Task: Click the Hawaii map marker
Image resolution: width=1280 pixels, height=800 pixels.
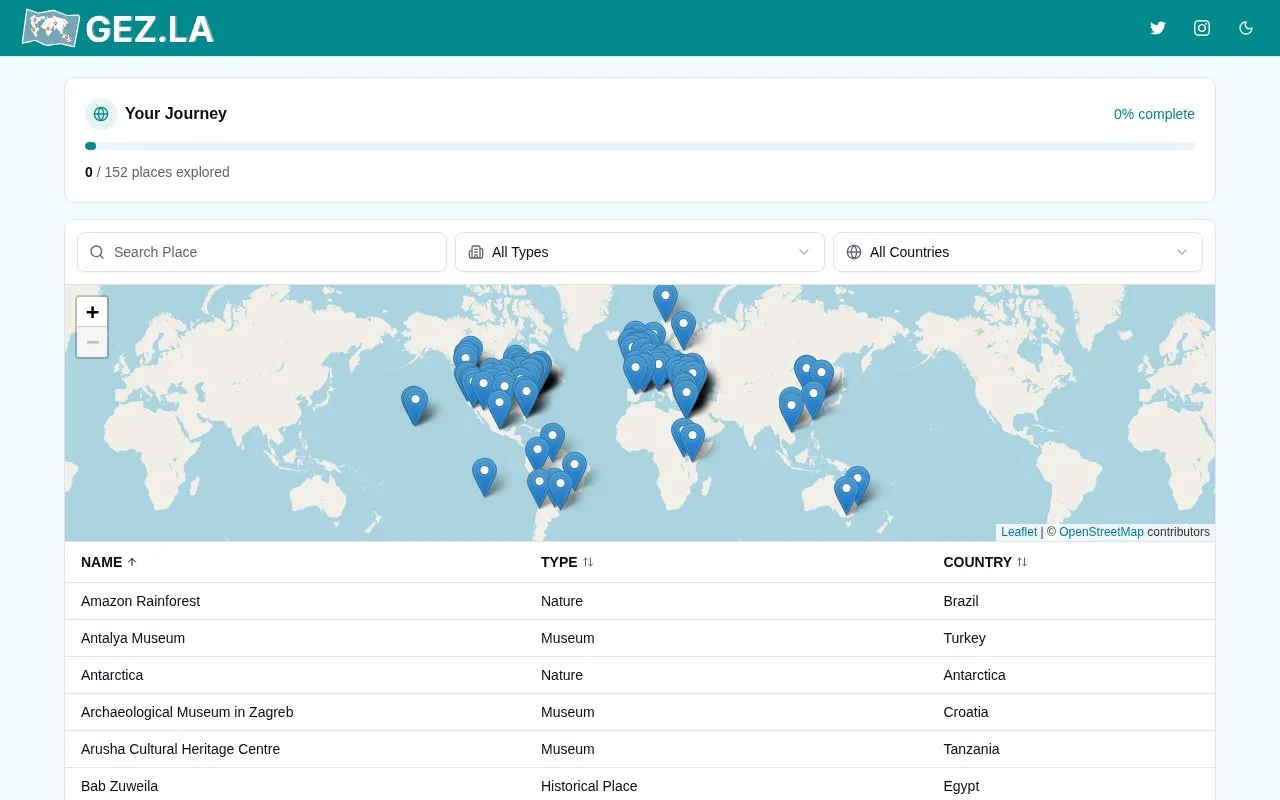Action: point(414,404)
